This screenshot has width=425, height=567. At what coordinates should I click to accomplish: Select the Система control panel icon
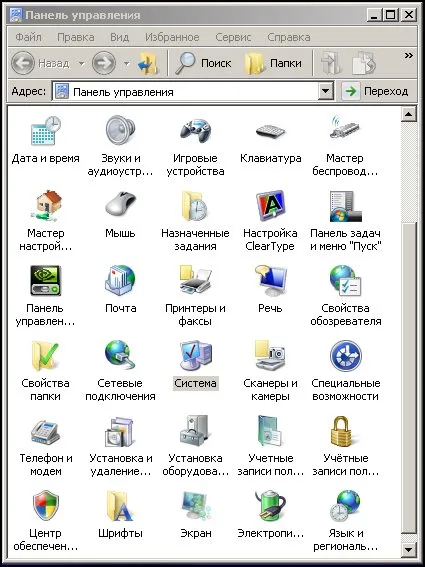tap(195, 355)
